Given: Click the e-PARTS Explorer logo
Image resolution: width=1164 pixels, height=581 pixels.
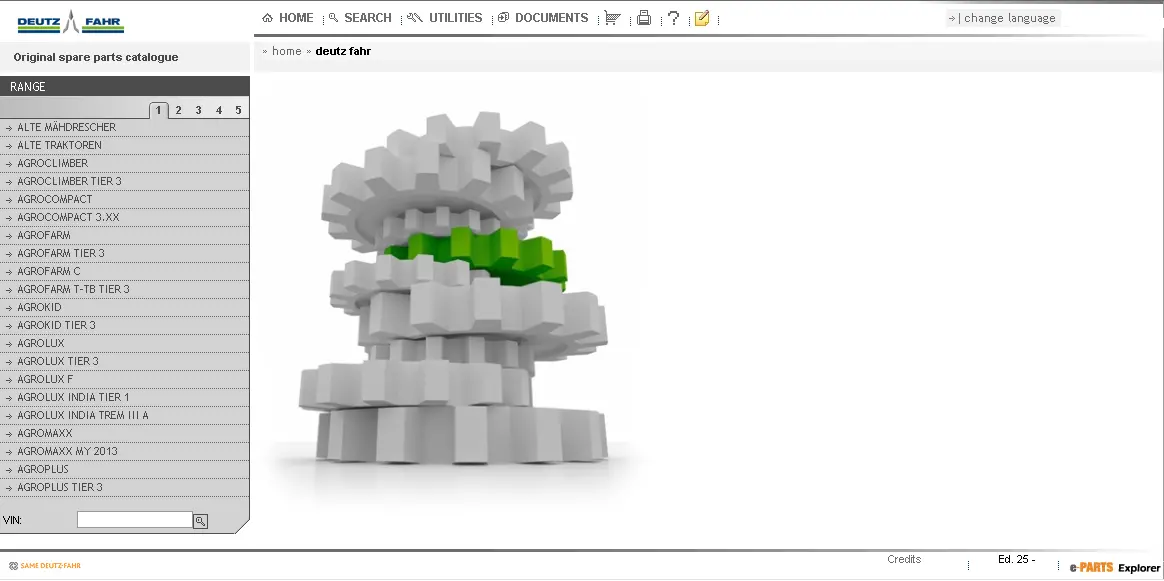Looking at the screenshot, I should coord(1114,568).
